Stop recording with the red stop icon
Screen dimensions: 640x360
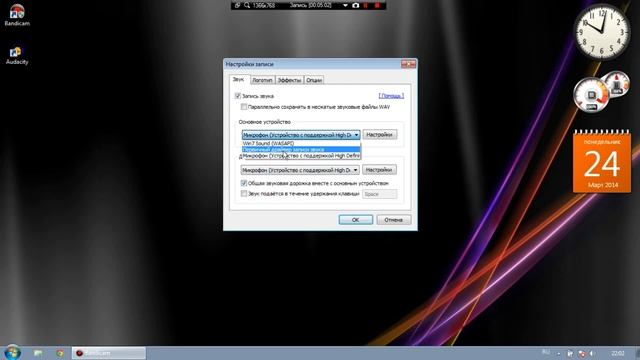pos(377,5)
